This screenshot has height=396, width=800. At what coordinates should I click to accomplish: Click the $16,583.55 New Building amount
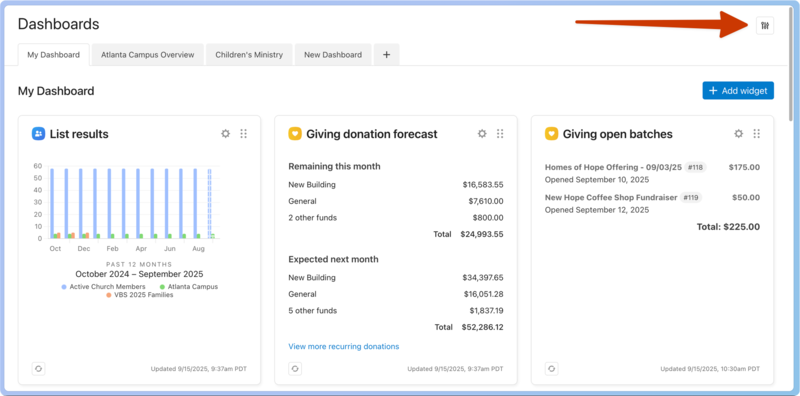click(483, 185)
